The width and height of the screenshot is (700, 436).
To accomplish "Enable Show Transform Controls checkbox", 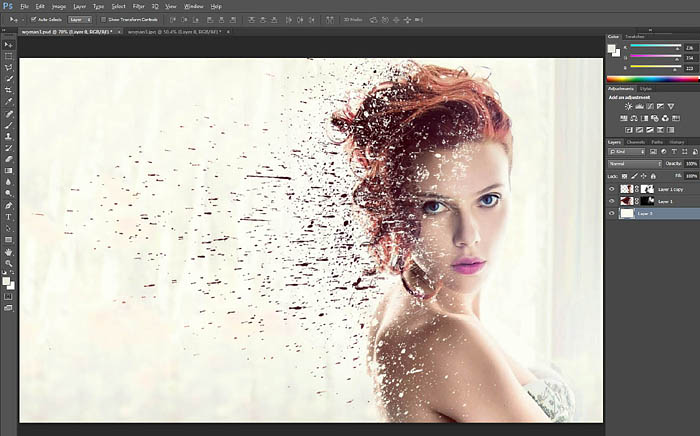I will coord(104,19).
